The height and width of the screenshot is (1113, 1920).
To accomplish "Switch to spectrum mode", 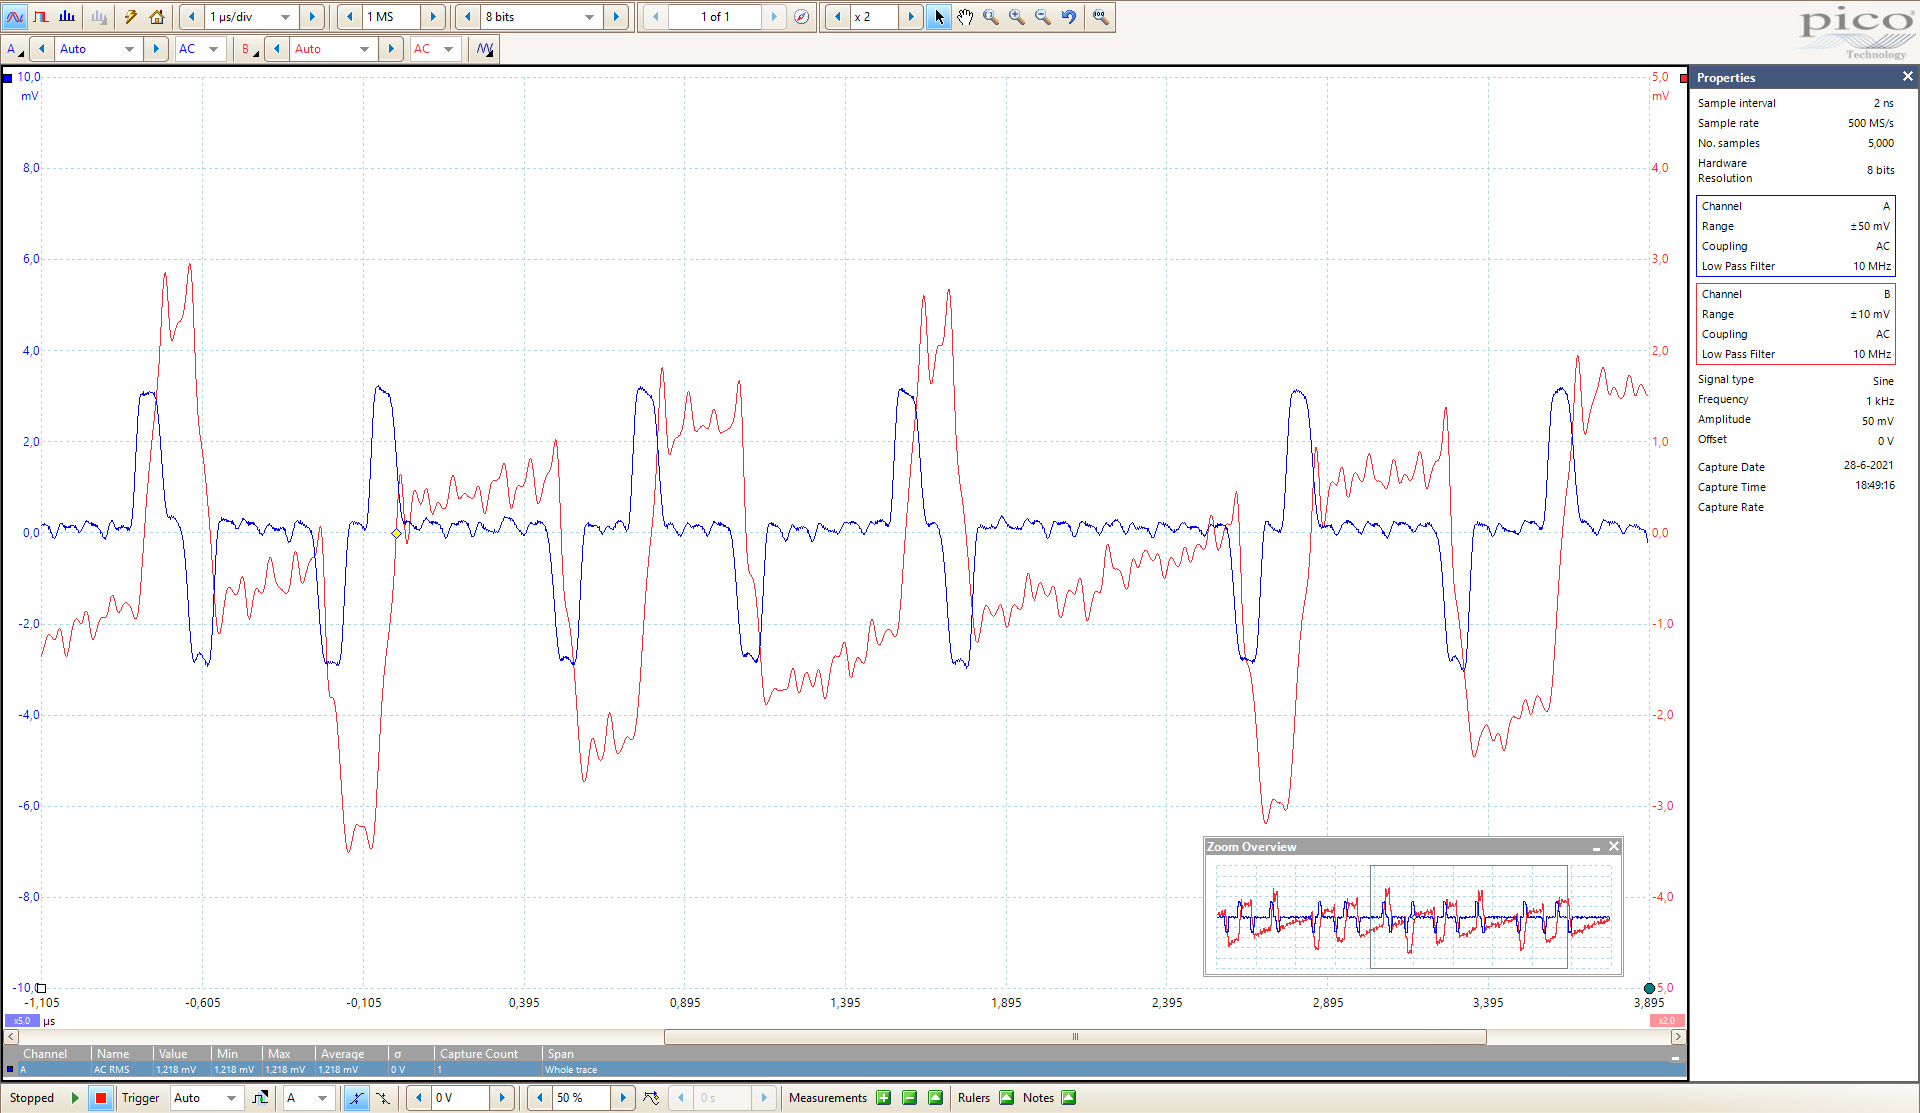I will [67, 17].
